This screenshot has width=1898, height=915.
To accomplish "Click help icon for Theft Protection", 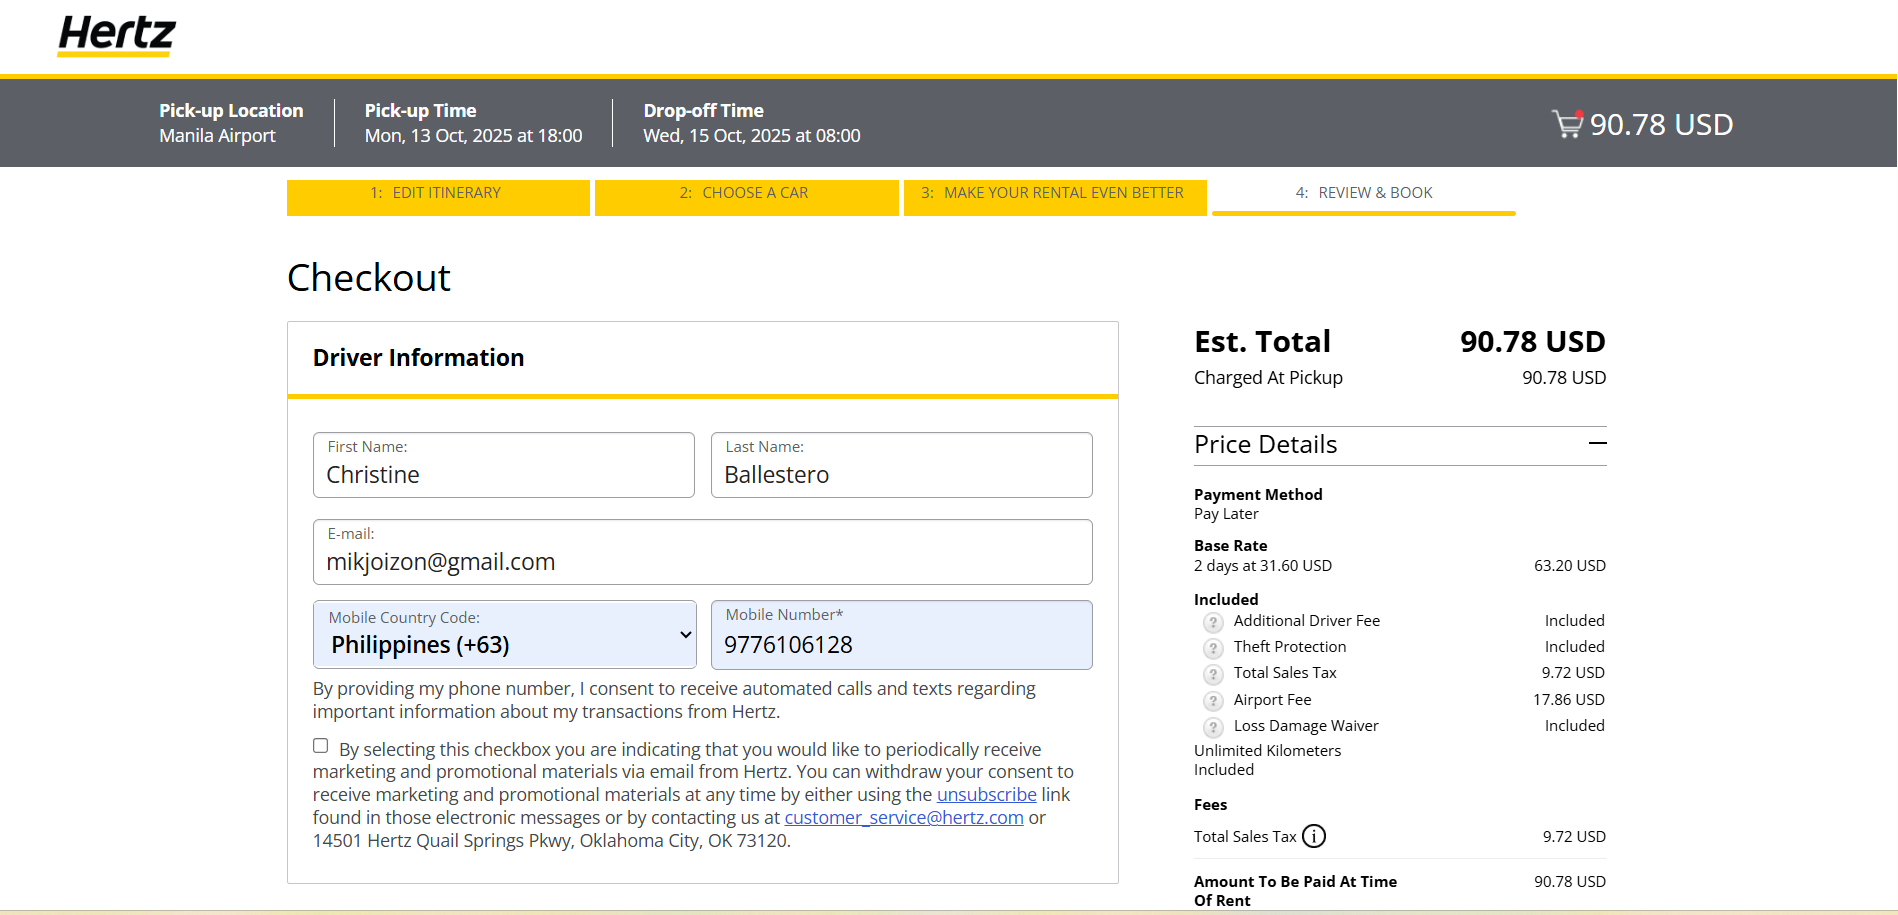I will 1213,648.
